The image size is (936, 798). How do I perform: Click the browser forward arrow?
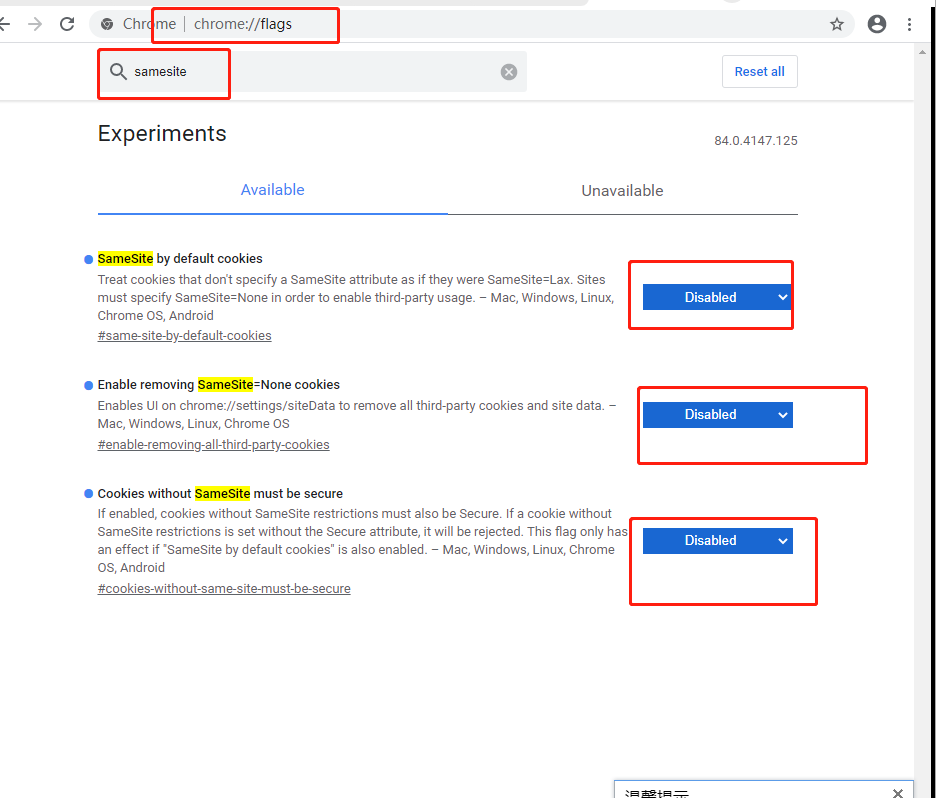pos(35,24)
